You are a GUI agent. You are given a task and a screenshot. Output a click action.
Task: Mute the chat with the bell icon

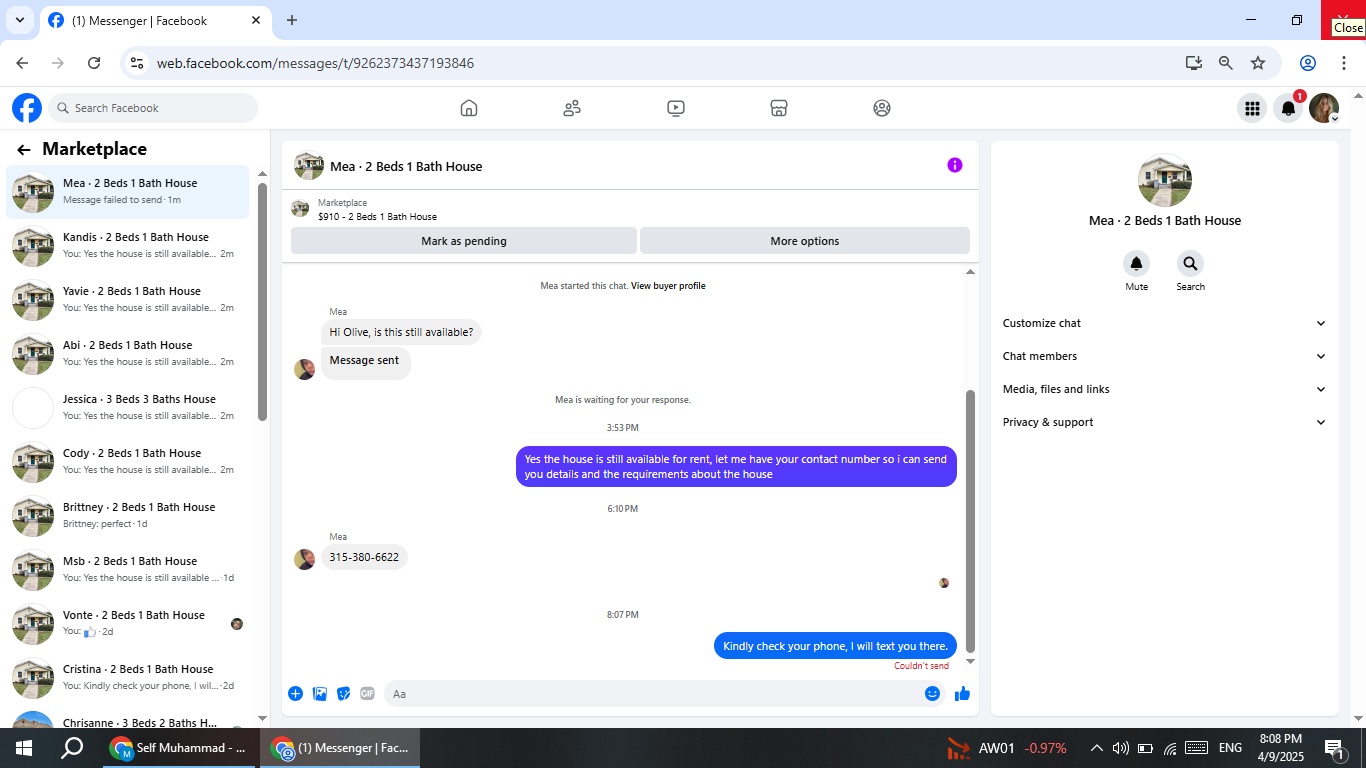pos(1136,264)
